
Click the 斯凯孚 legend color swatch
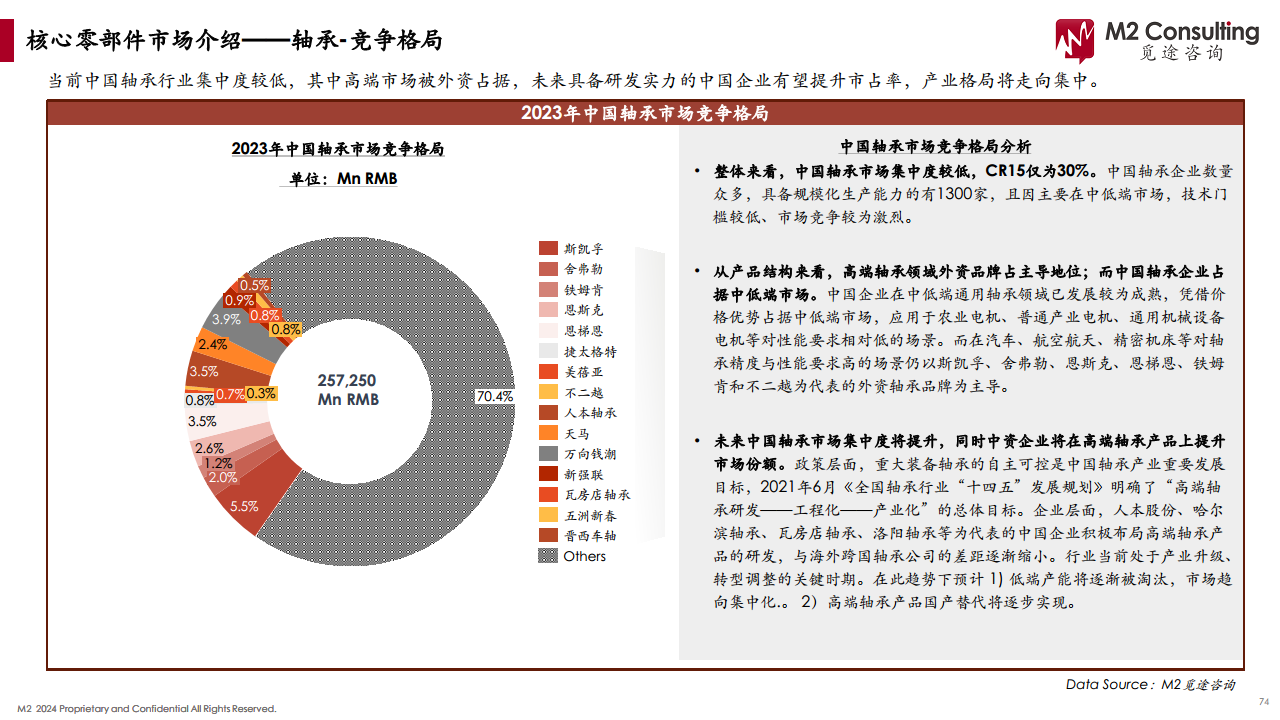click(548, 248)
